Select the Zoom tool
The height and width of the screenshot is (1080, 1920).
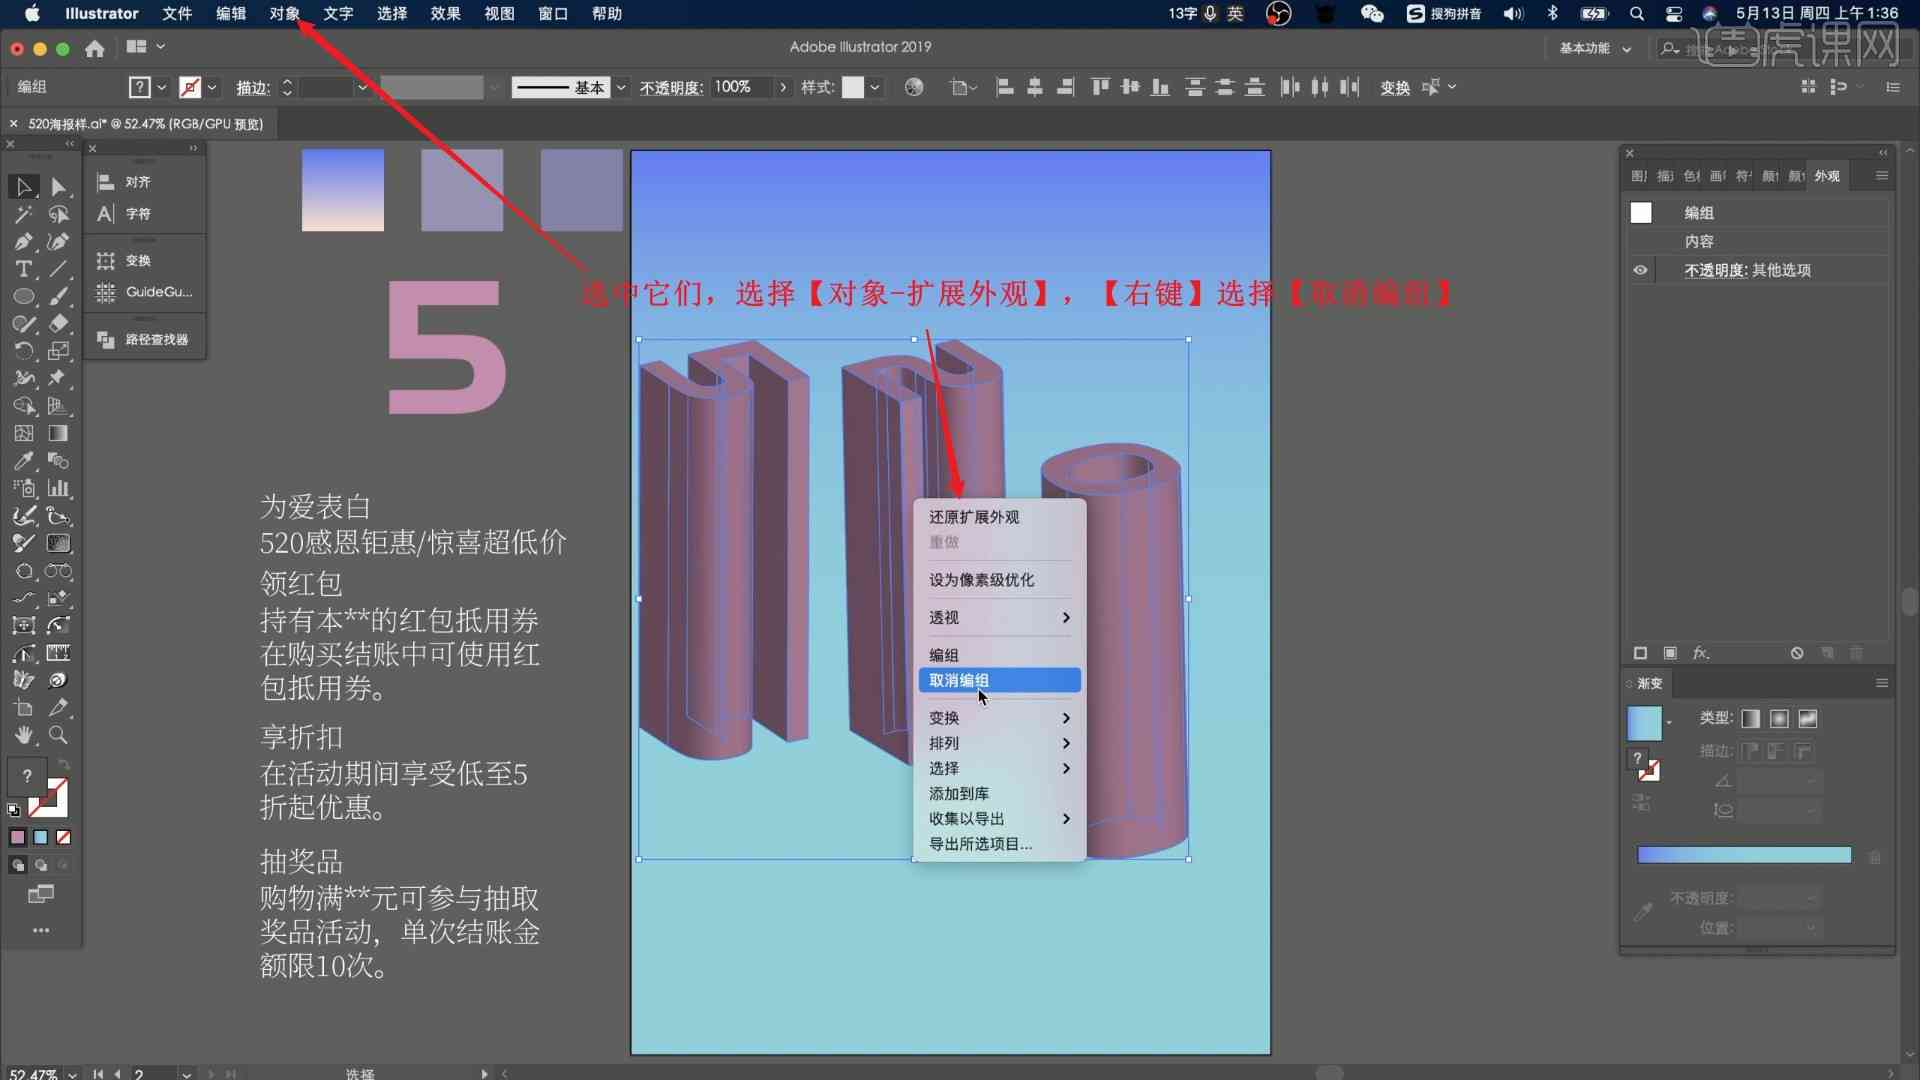[59, 735]
